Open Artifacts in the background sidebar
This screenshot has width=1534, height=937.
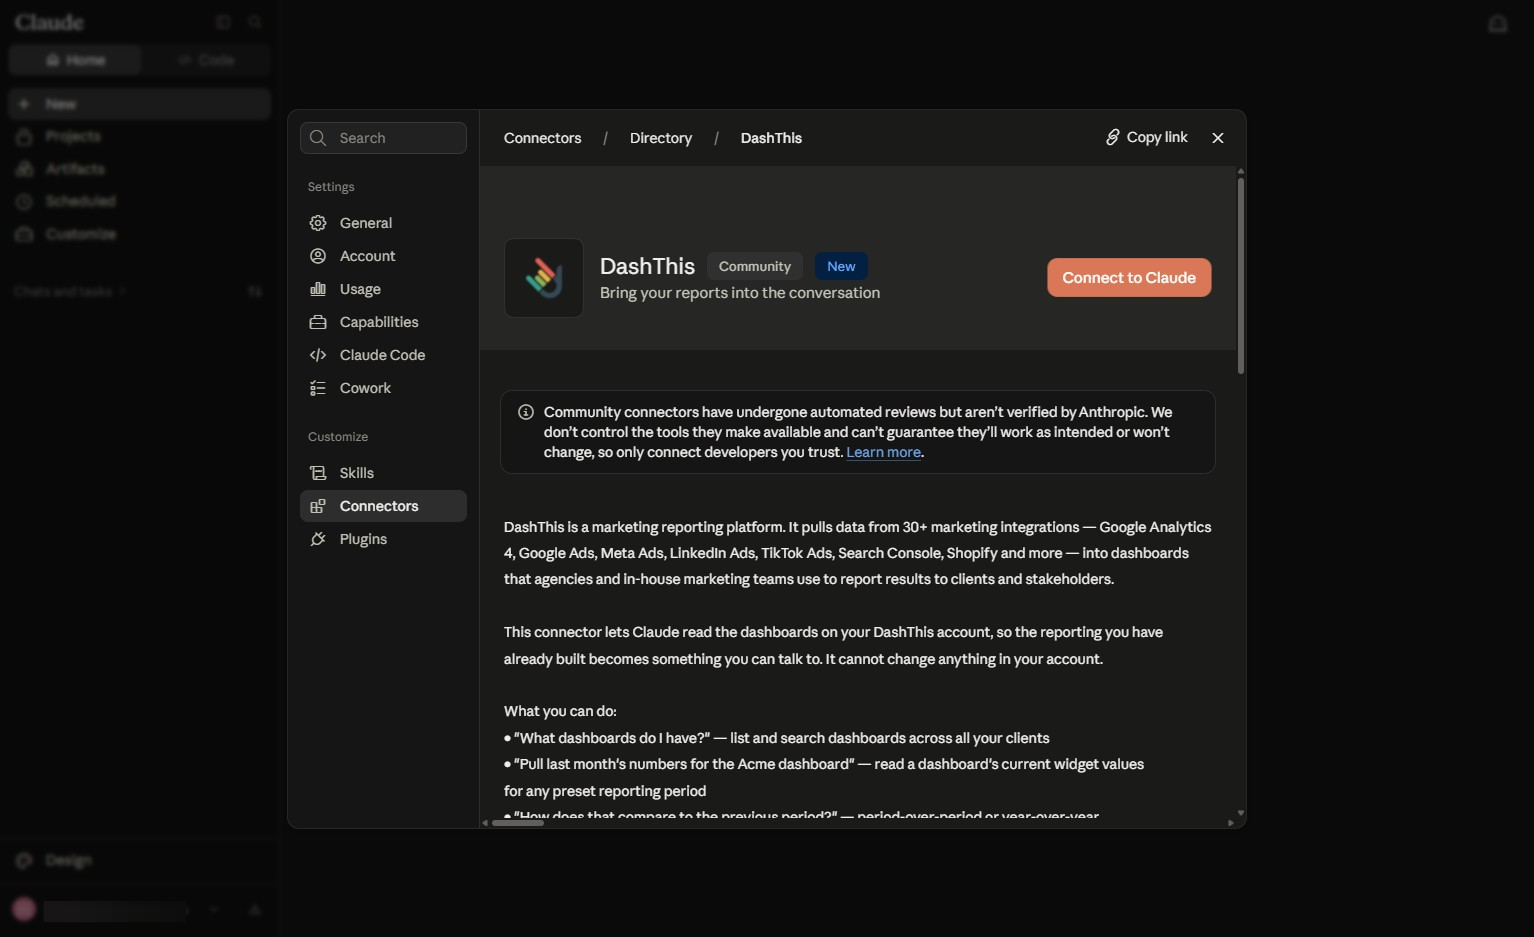click(x=140, y=169)
